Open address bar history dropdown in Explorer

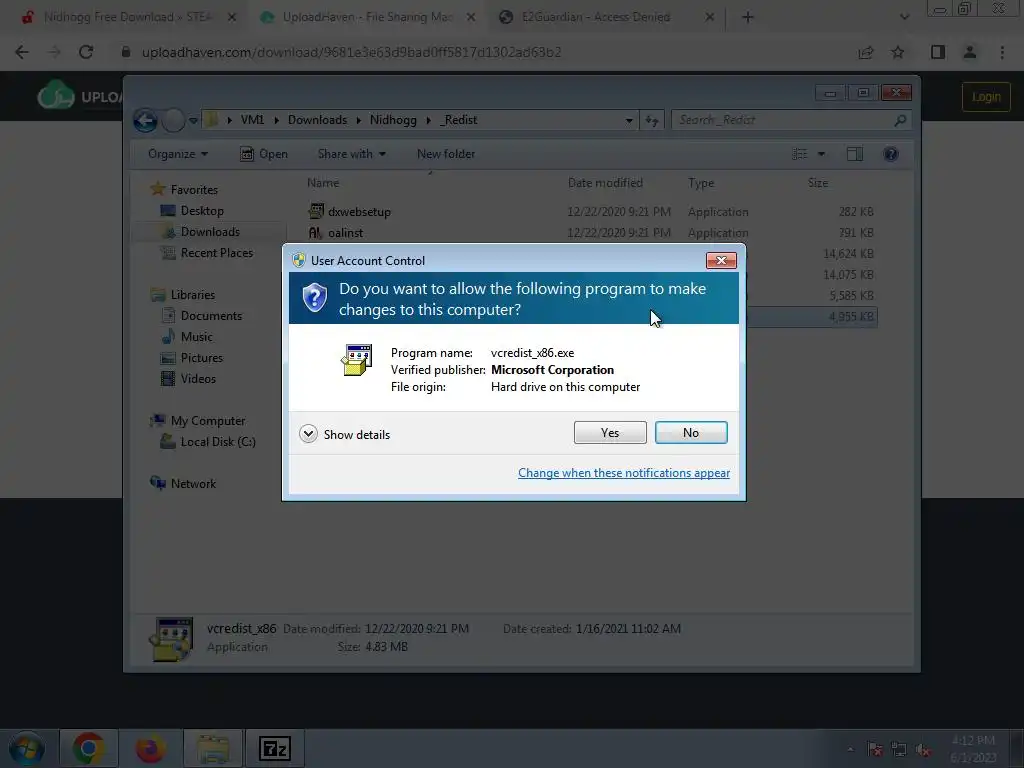629,120
